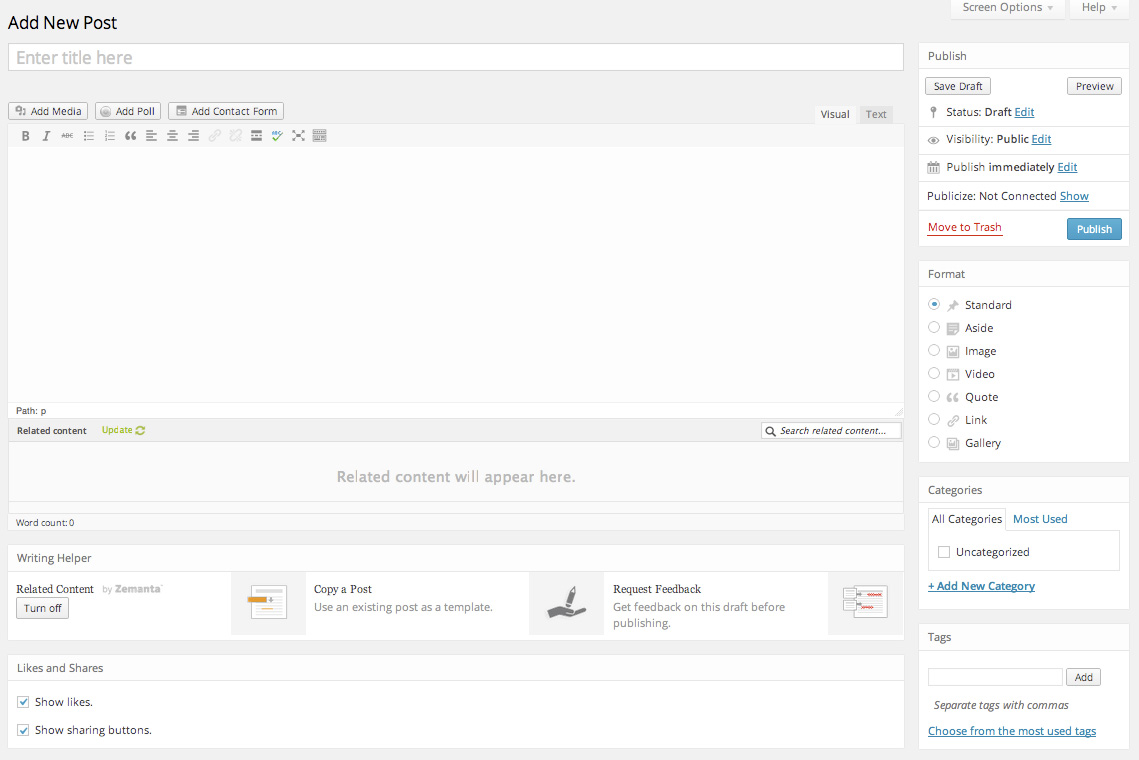Insert a numbered list

click(109, 136)
